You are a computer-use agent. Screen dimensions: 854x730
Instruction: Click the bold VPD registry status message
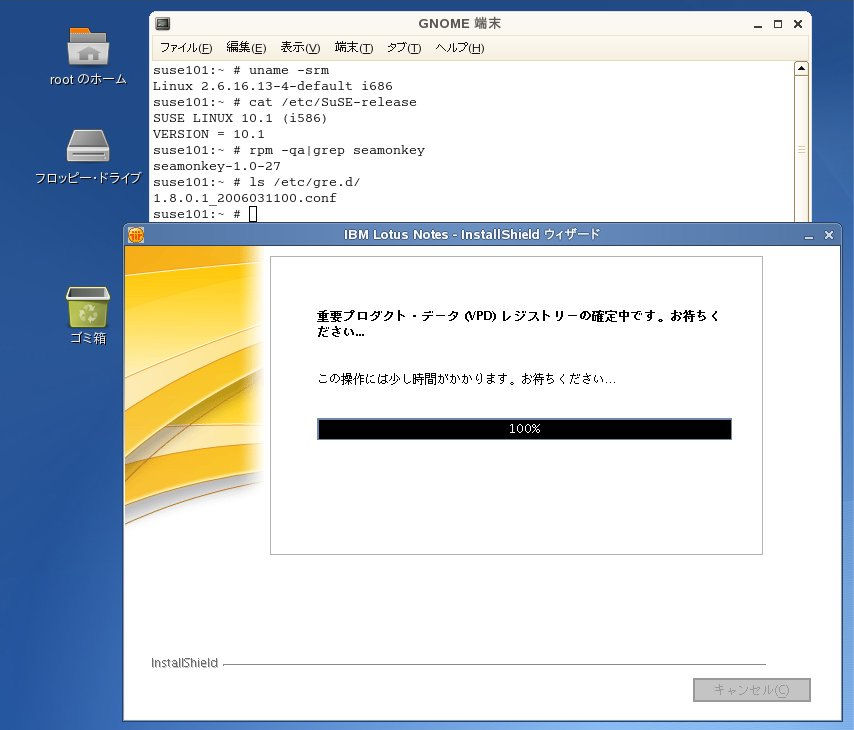coord(518,324)
